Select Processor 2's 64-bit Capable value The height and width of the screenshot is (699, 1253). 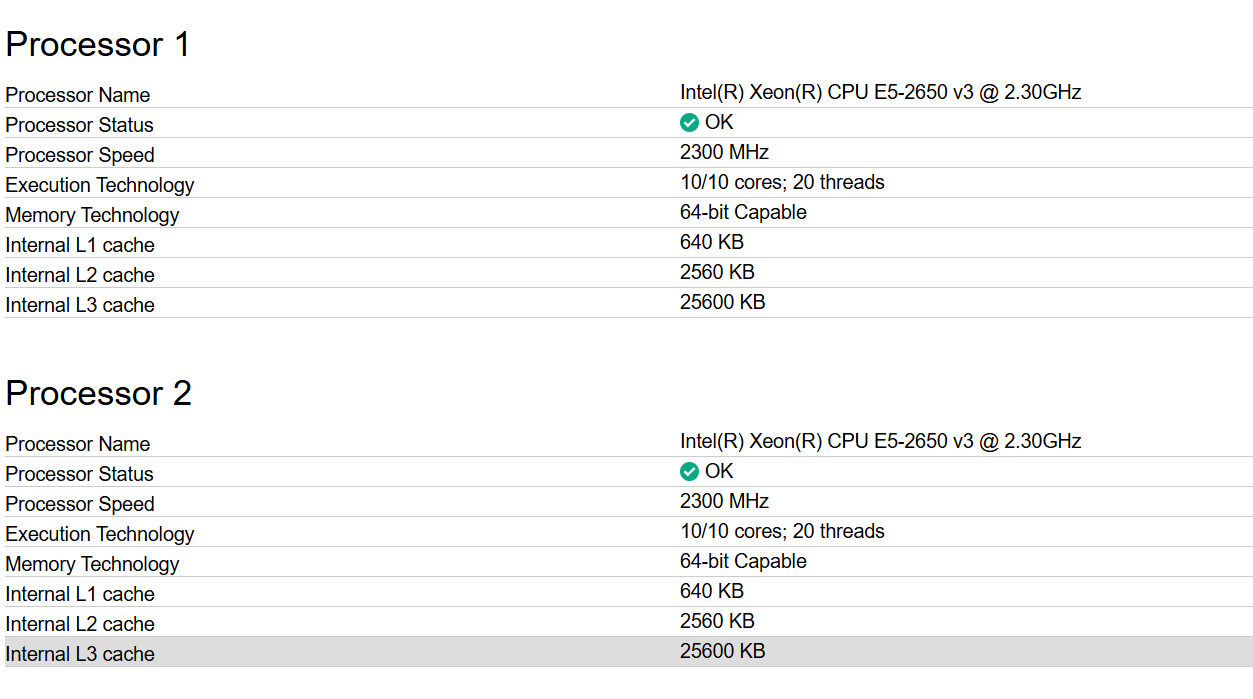coord(743,561)
